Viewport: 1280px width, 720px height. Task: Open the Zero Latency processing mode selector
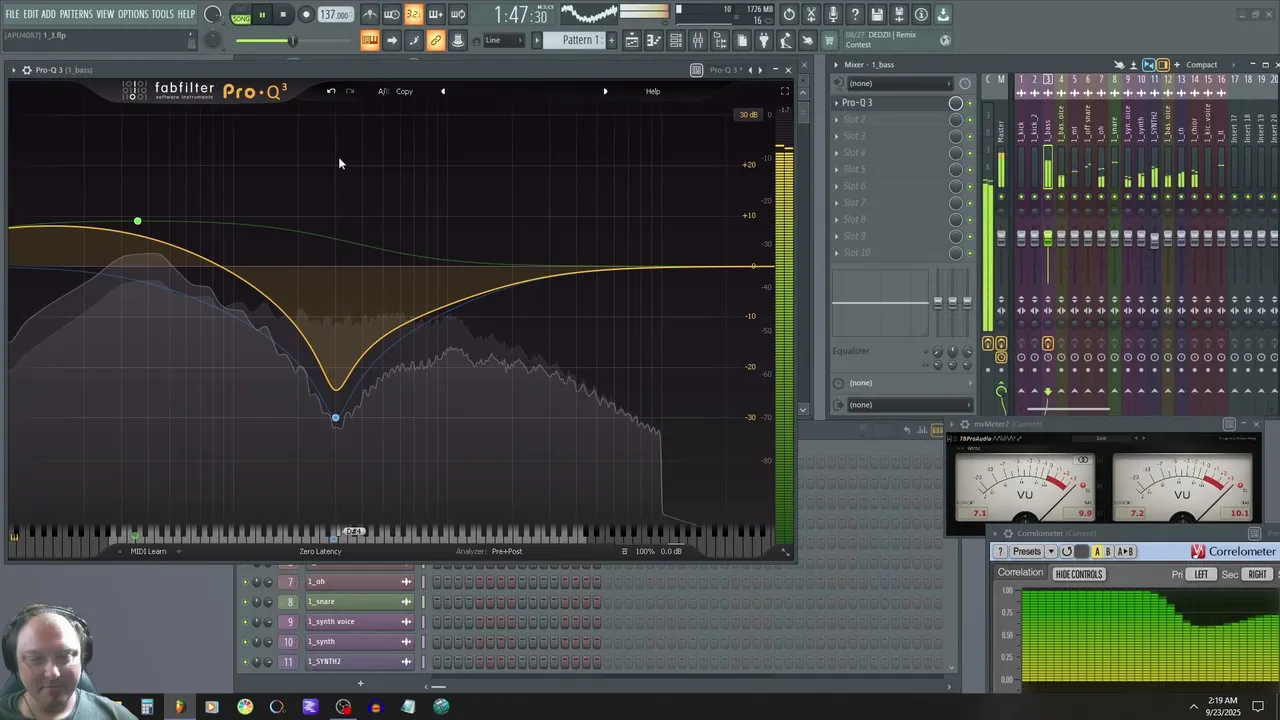(x=320, y=551)
